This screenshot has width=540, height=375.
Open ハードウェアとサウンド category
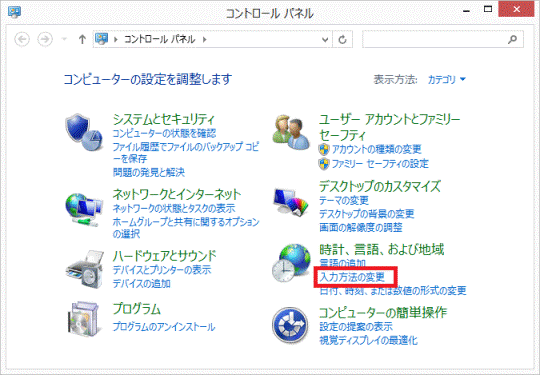[165, 256]
